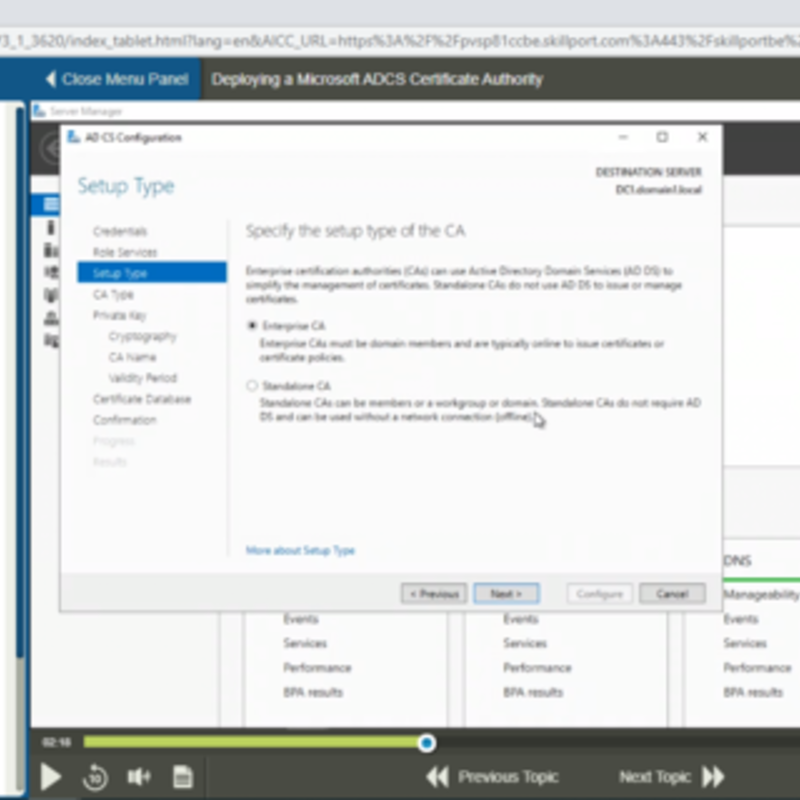Click the "Deploying a Microsoft ADCS Certificate Authority" title
This screenshot has width=800, height=800.
(377, 79)
